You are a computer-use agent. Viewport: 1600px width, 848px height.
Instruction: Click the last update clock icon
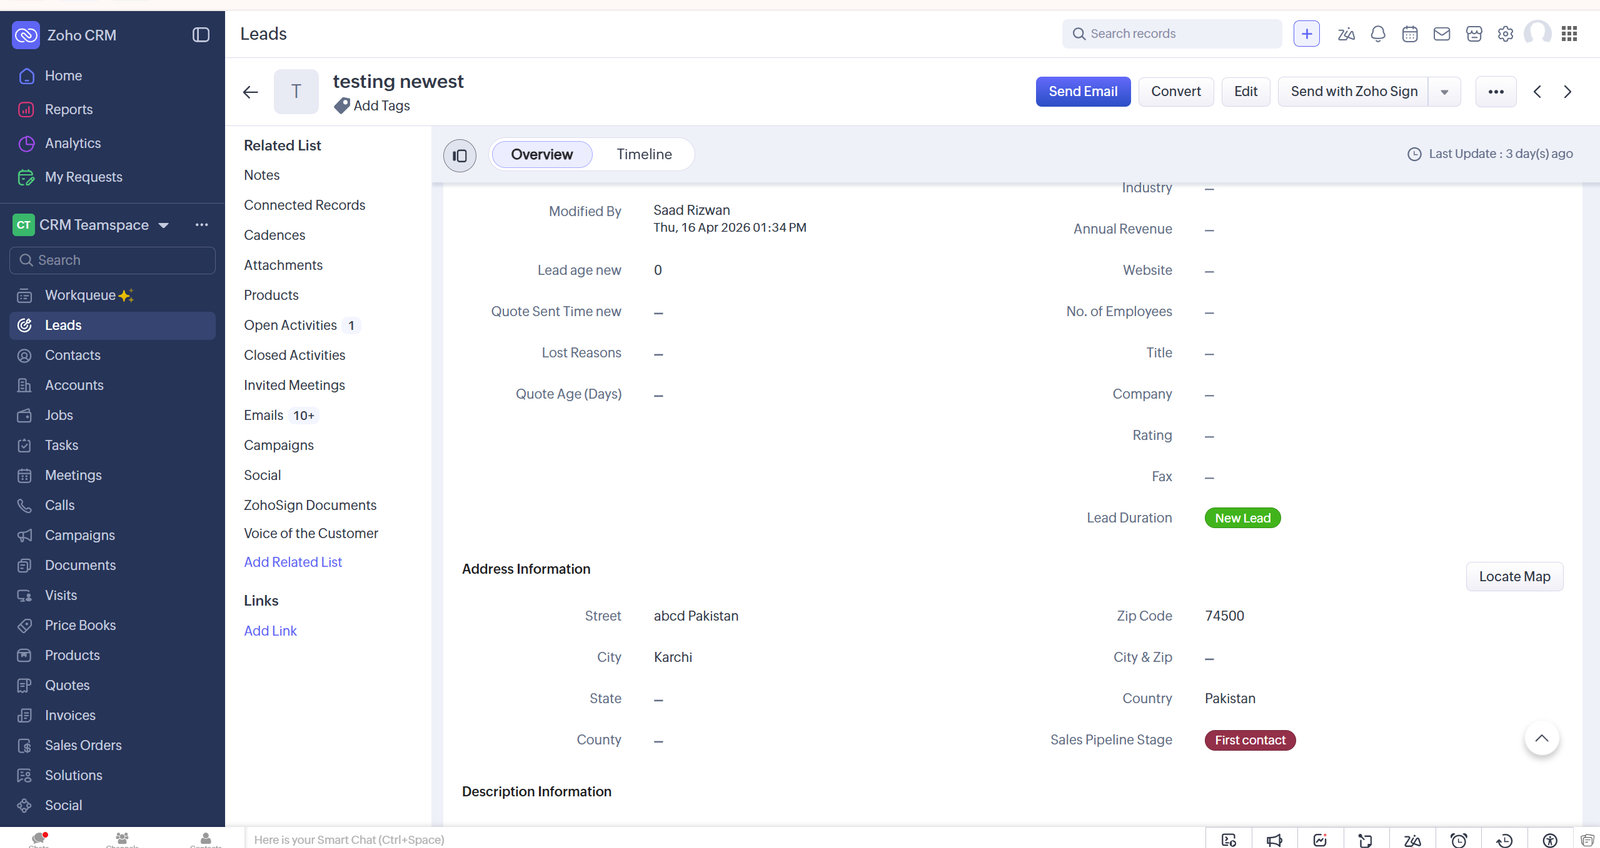pos(1414,154)
